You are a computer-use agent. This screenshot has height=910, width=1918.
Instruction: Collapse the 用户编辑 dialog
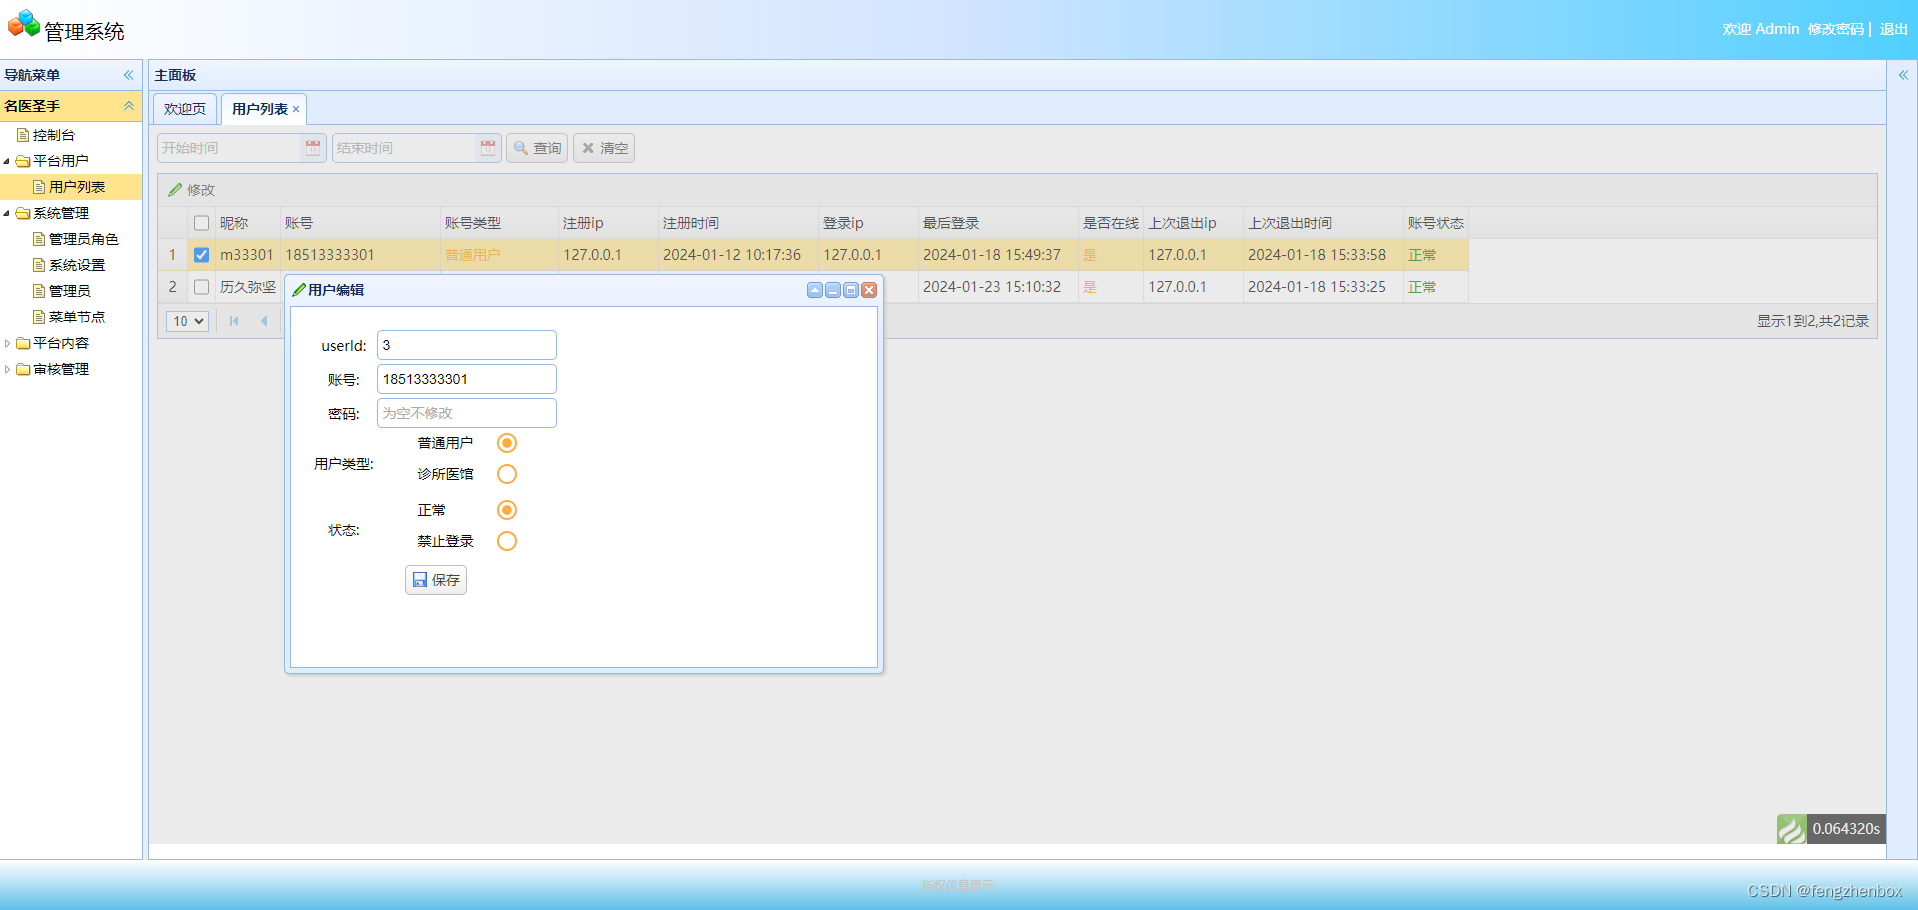[815, 290]
